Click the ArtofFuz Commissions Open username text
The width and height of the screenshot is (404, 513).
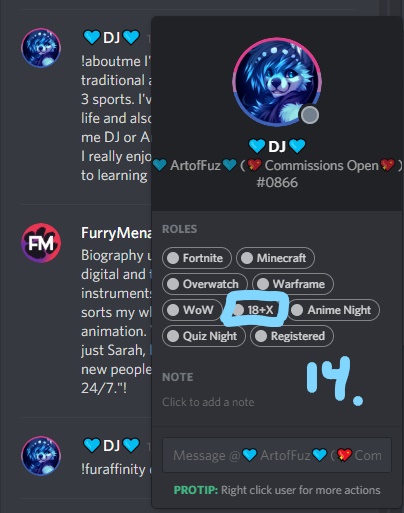(277, 165)
